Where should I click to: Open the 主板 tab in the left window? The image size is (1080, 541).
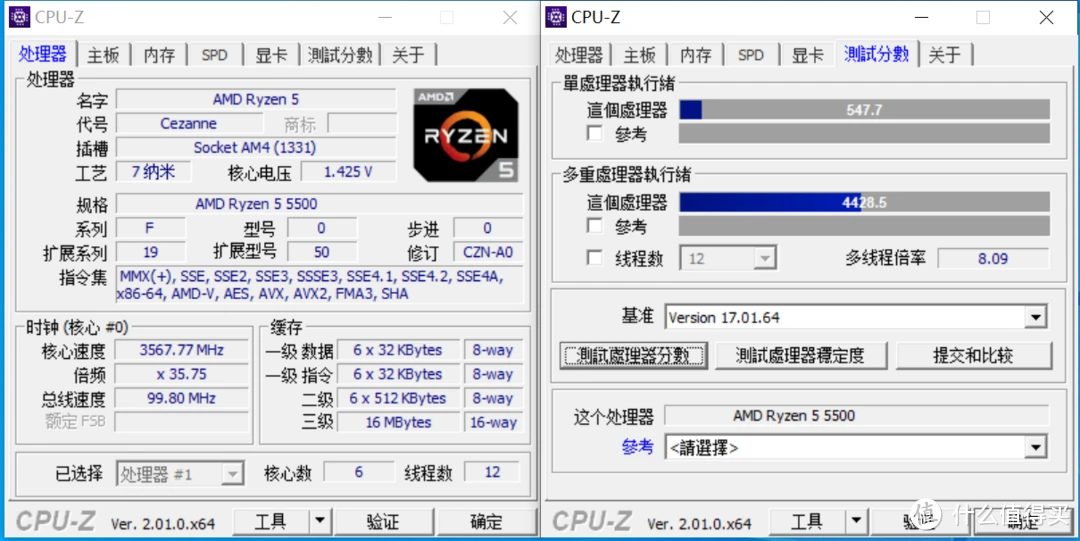click(103, 55)
